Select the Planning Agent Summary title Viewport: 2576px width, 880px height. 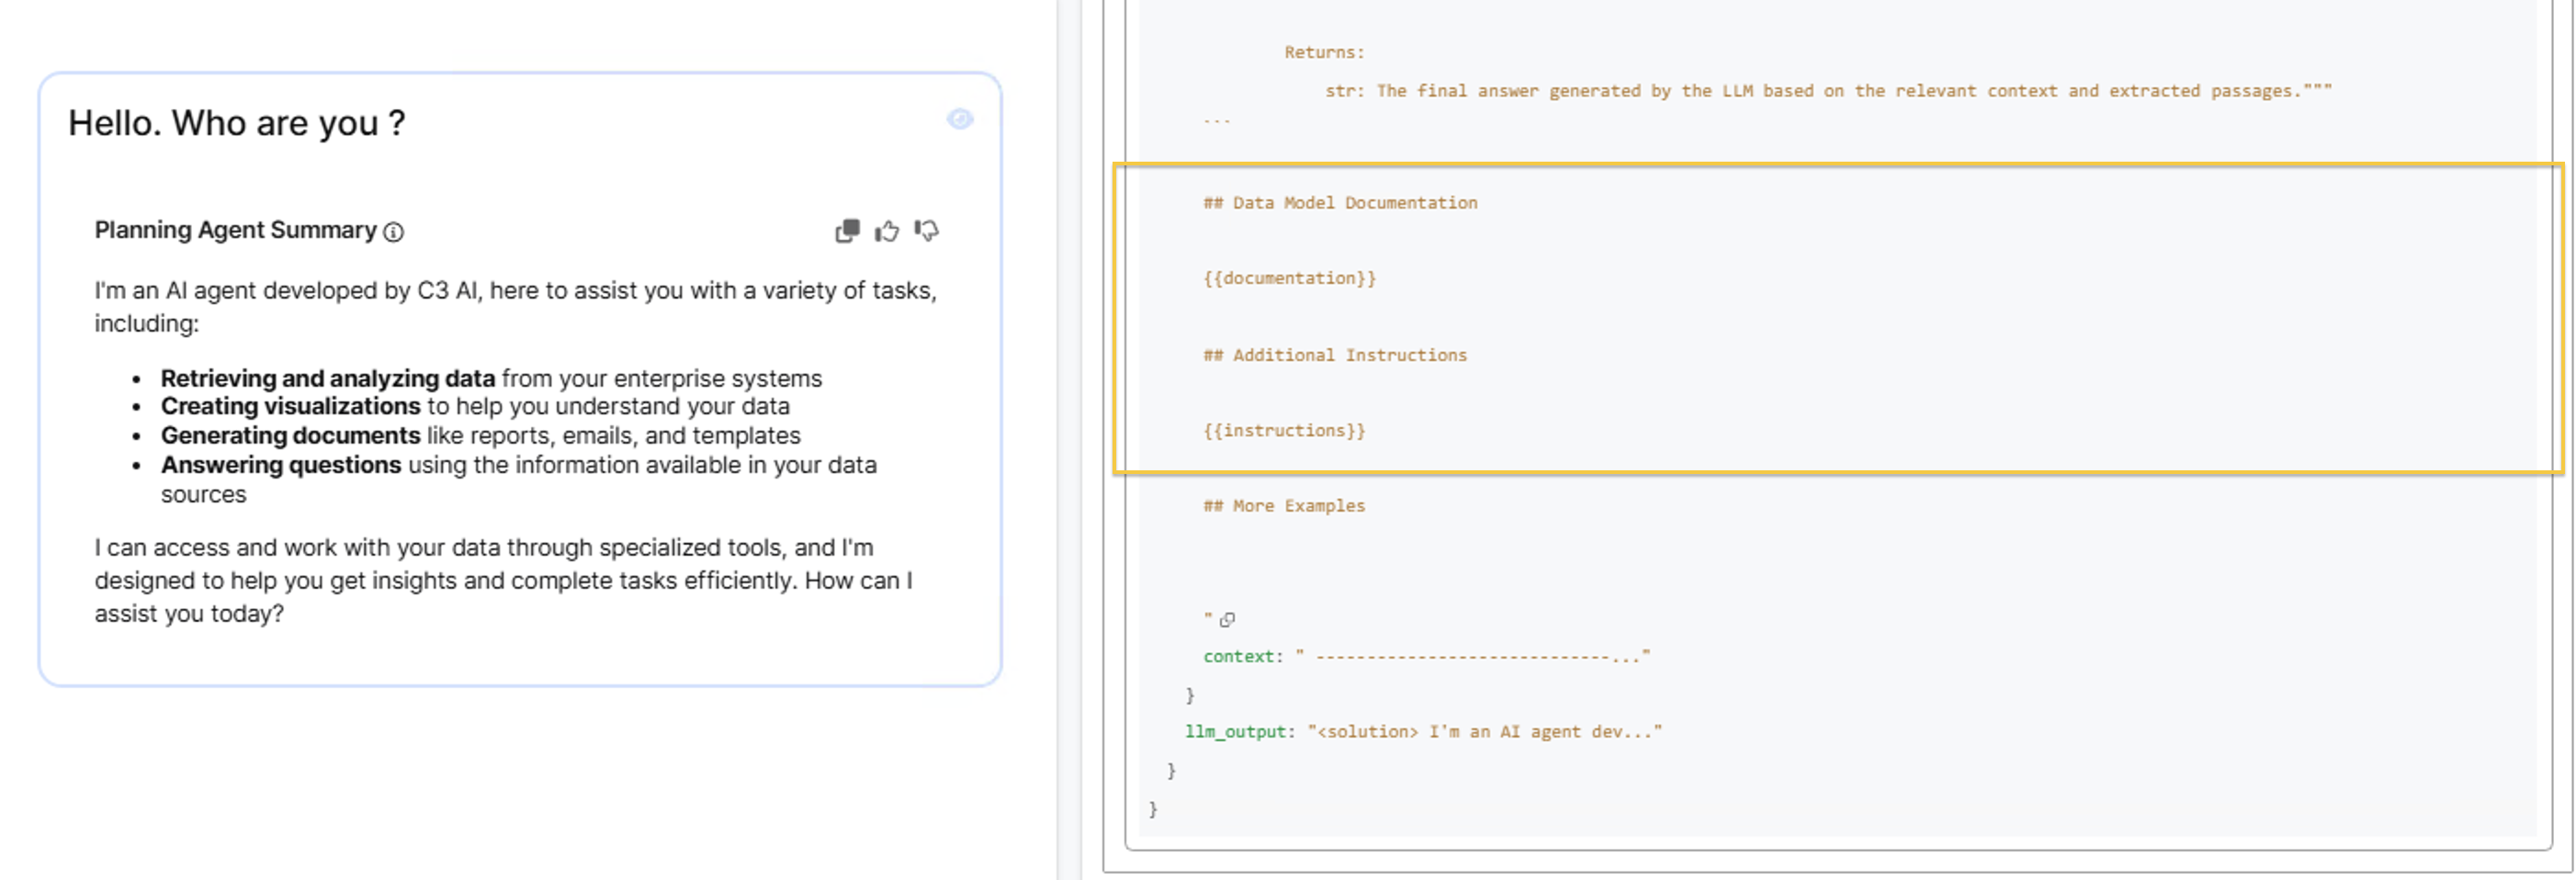[235, 230]
